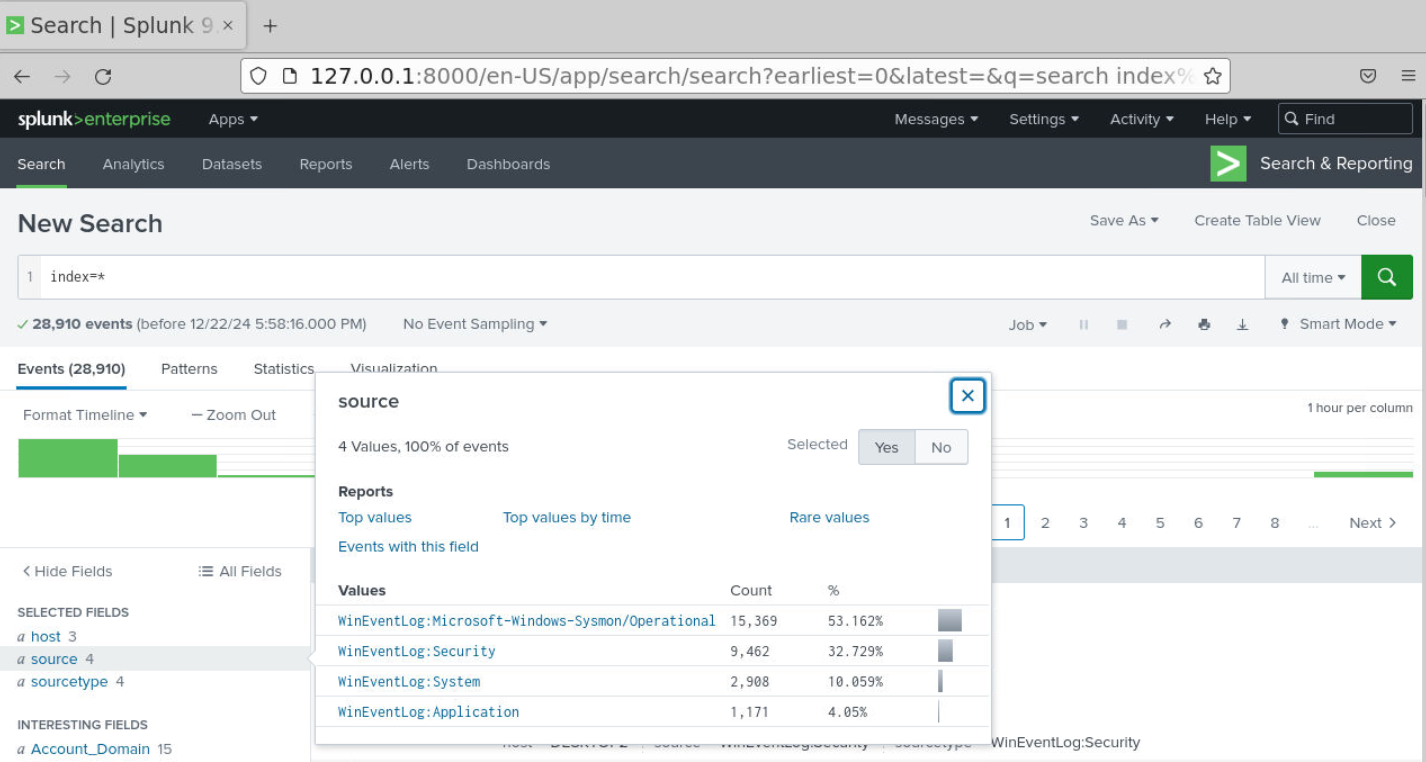Open the Job dropdown menu

coord(1028,324)
